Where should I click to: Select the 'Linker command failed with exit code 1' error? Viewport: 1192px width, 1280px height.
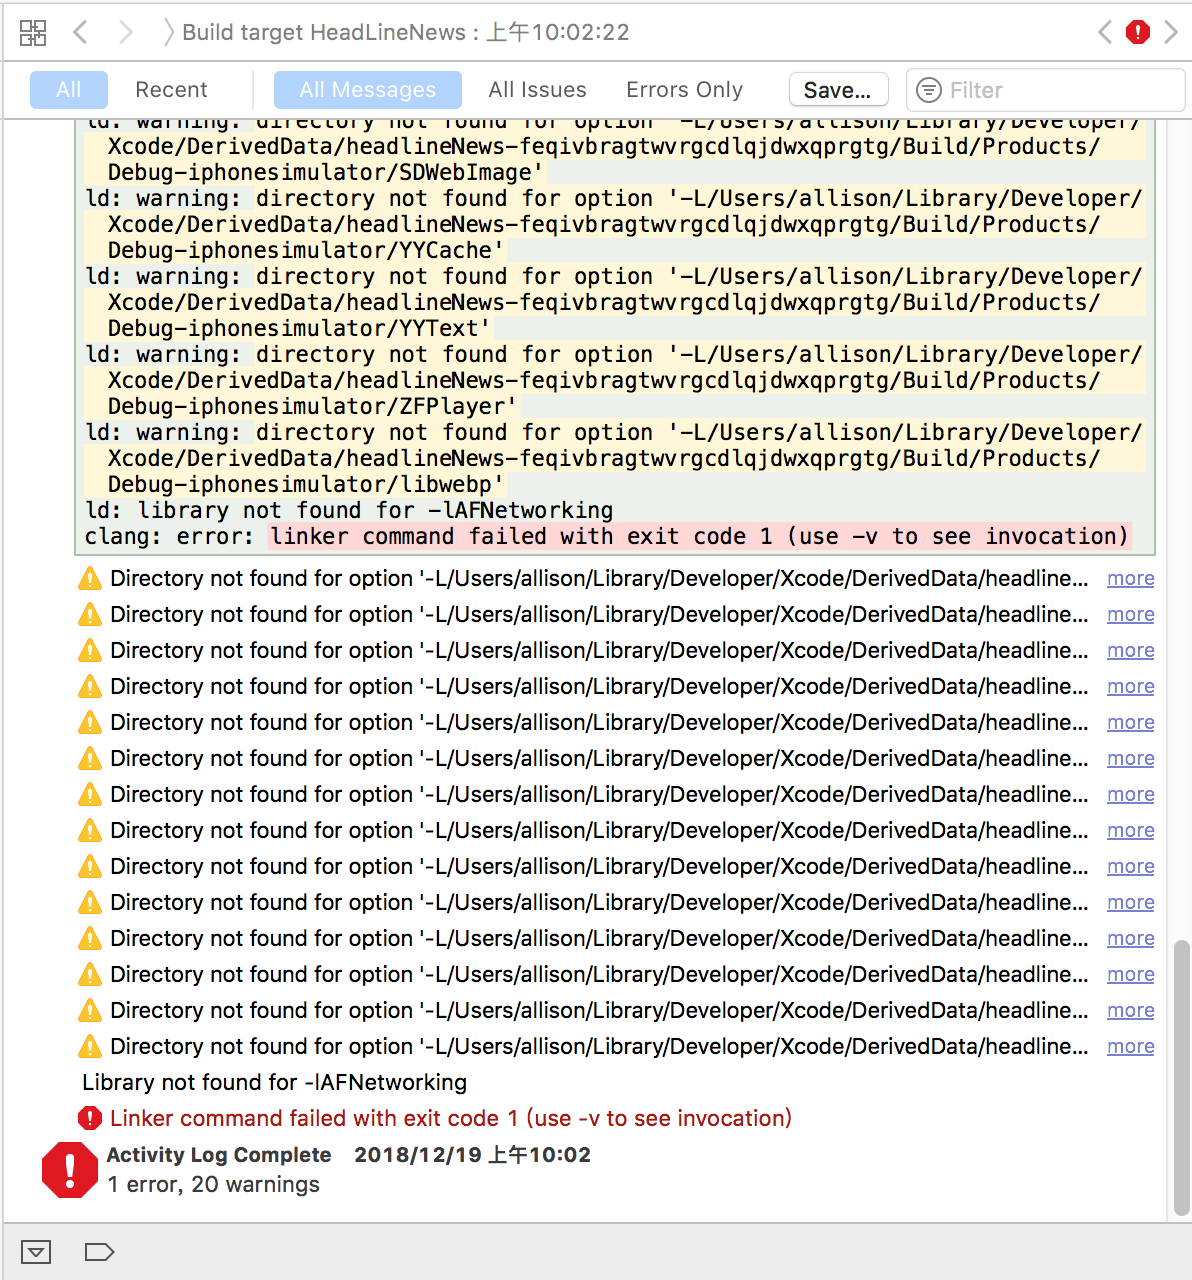451,1119
